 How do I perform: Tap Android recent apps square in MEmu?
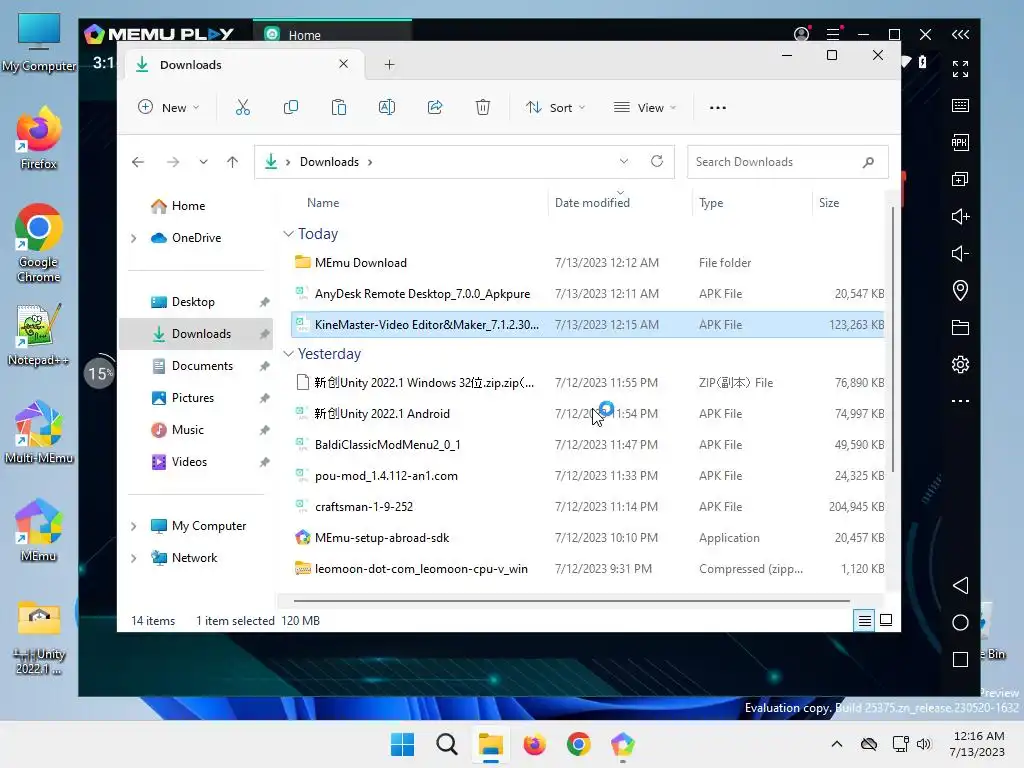960,660
